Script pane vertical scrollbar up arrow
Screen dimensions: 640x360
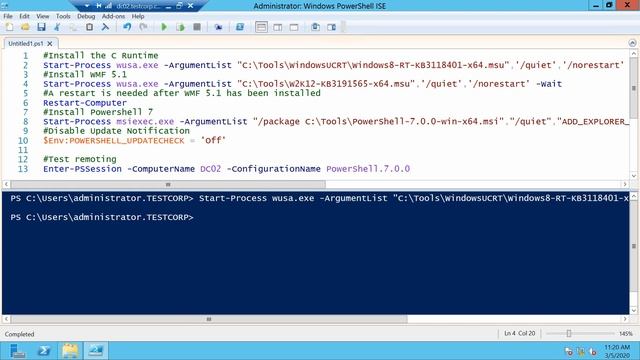[x=633, y=53]
